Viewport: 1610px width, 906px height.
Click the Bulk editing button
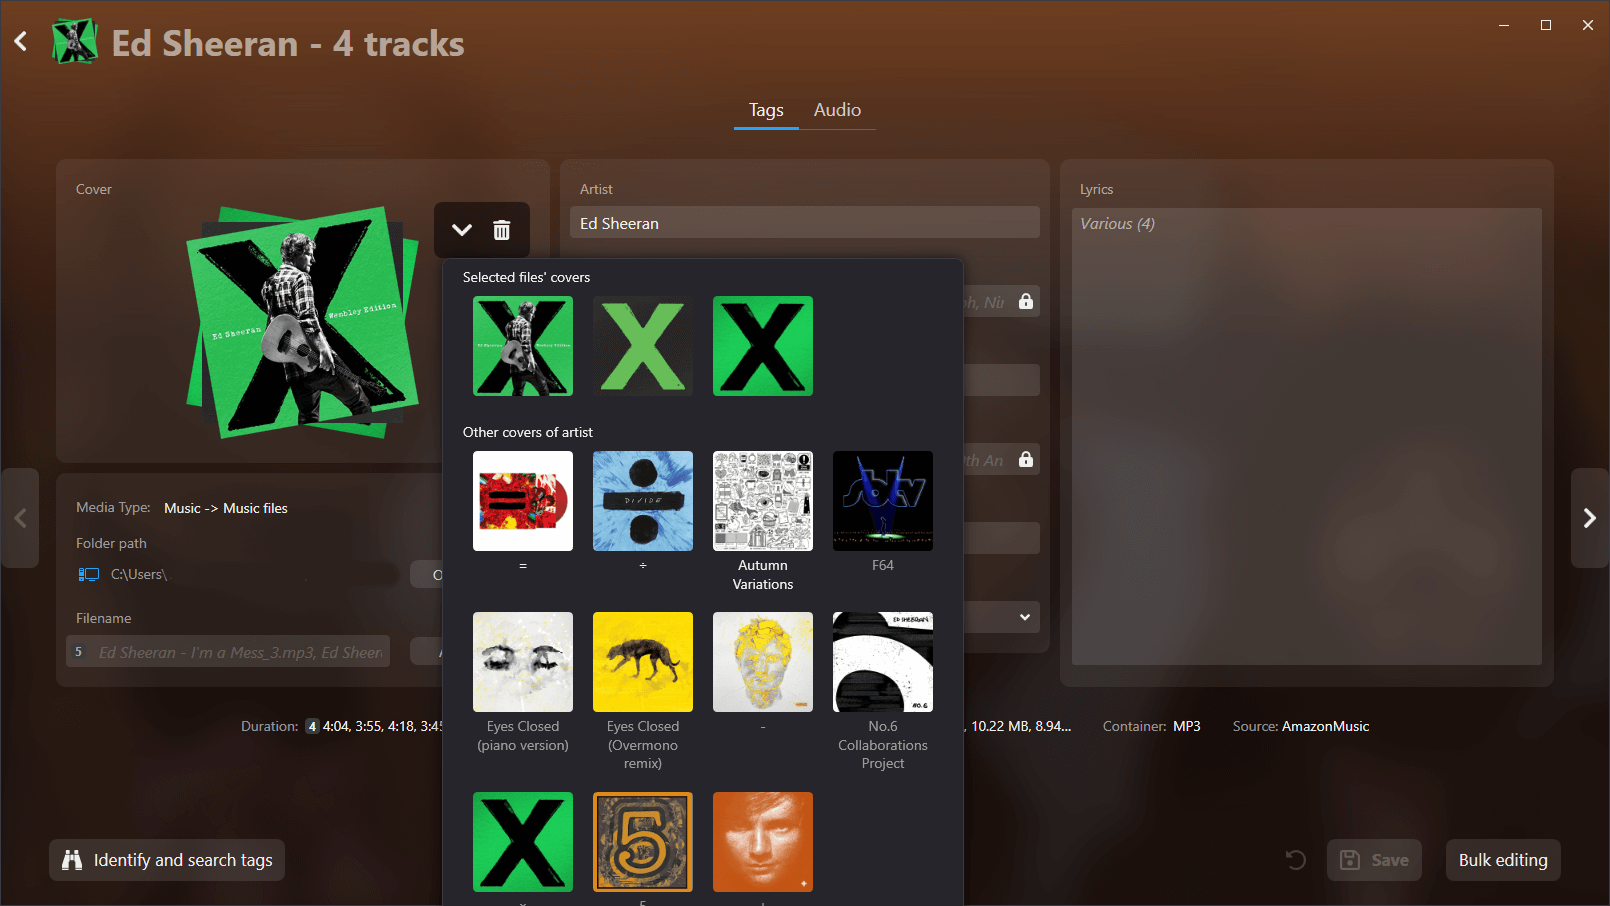coord(1502,860)
